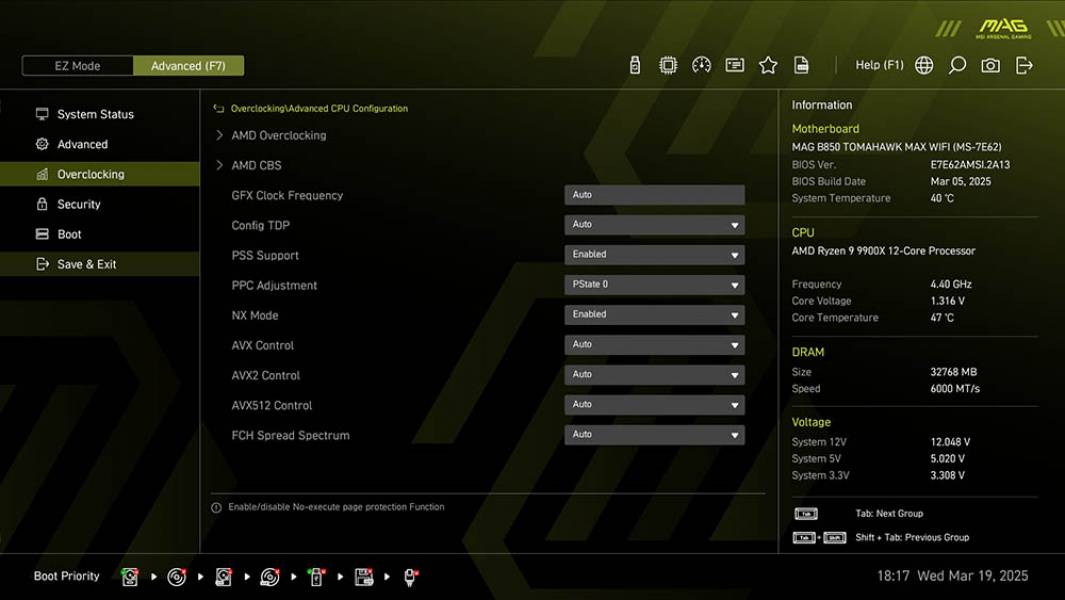This screenshot has height=600, width=1065.
Task: Select the first optical disc boot device
Action: pos(177,577)
